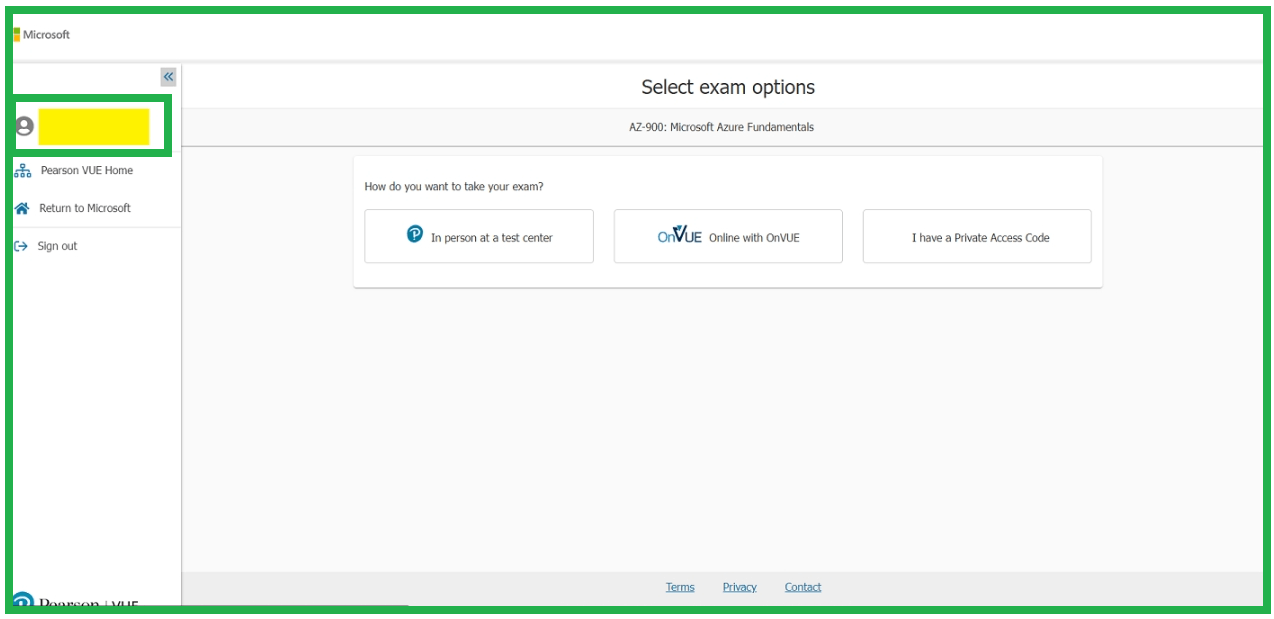Viewport: 1274px width, 619px height.
Task: Collapse the sidebar with the double-chevron button
Action: point(168,76)
